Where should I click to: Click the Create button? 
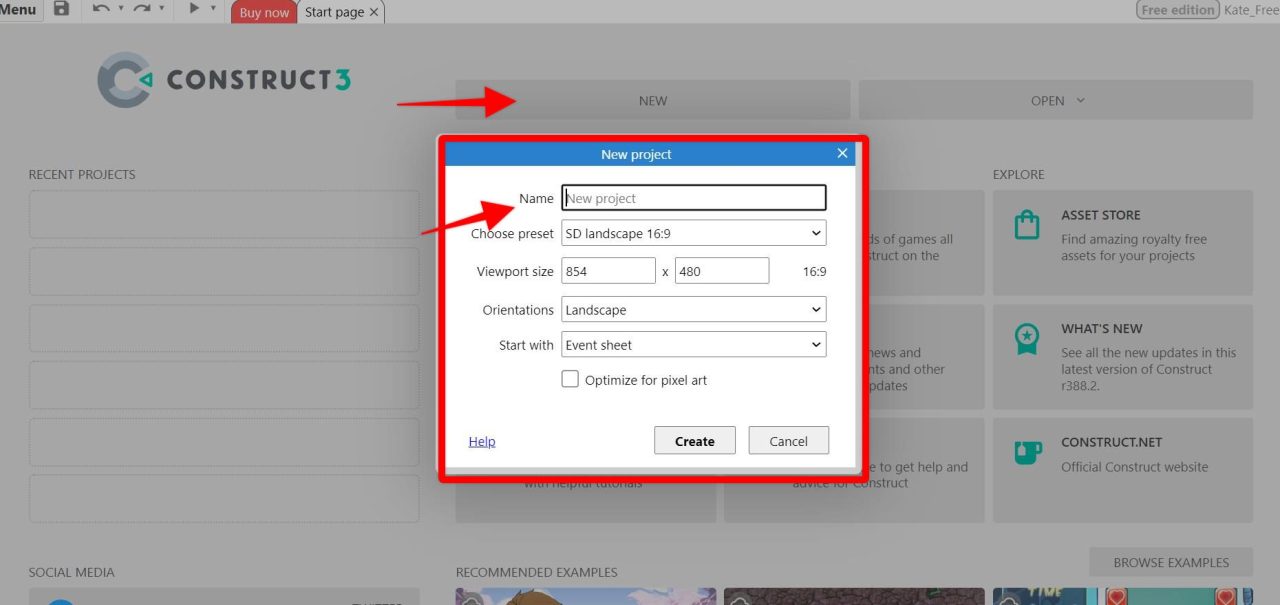(694, 440)
